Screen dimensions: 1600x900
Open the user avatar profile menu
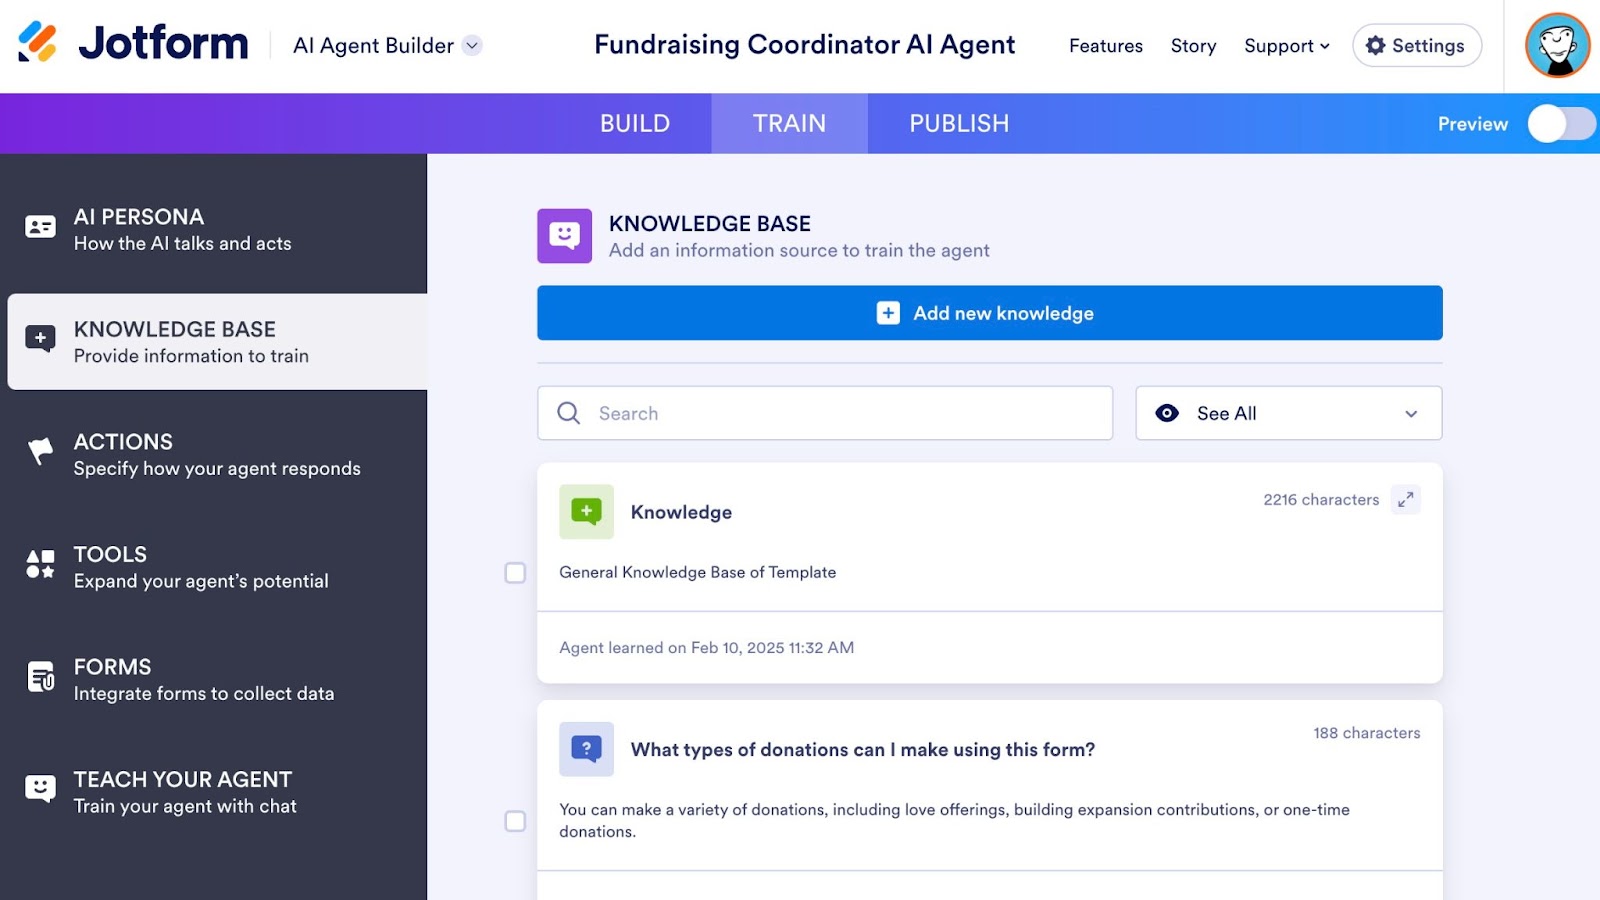click(1557, 45)
